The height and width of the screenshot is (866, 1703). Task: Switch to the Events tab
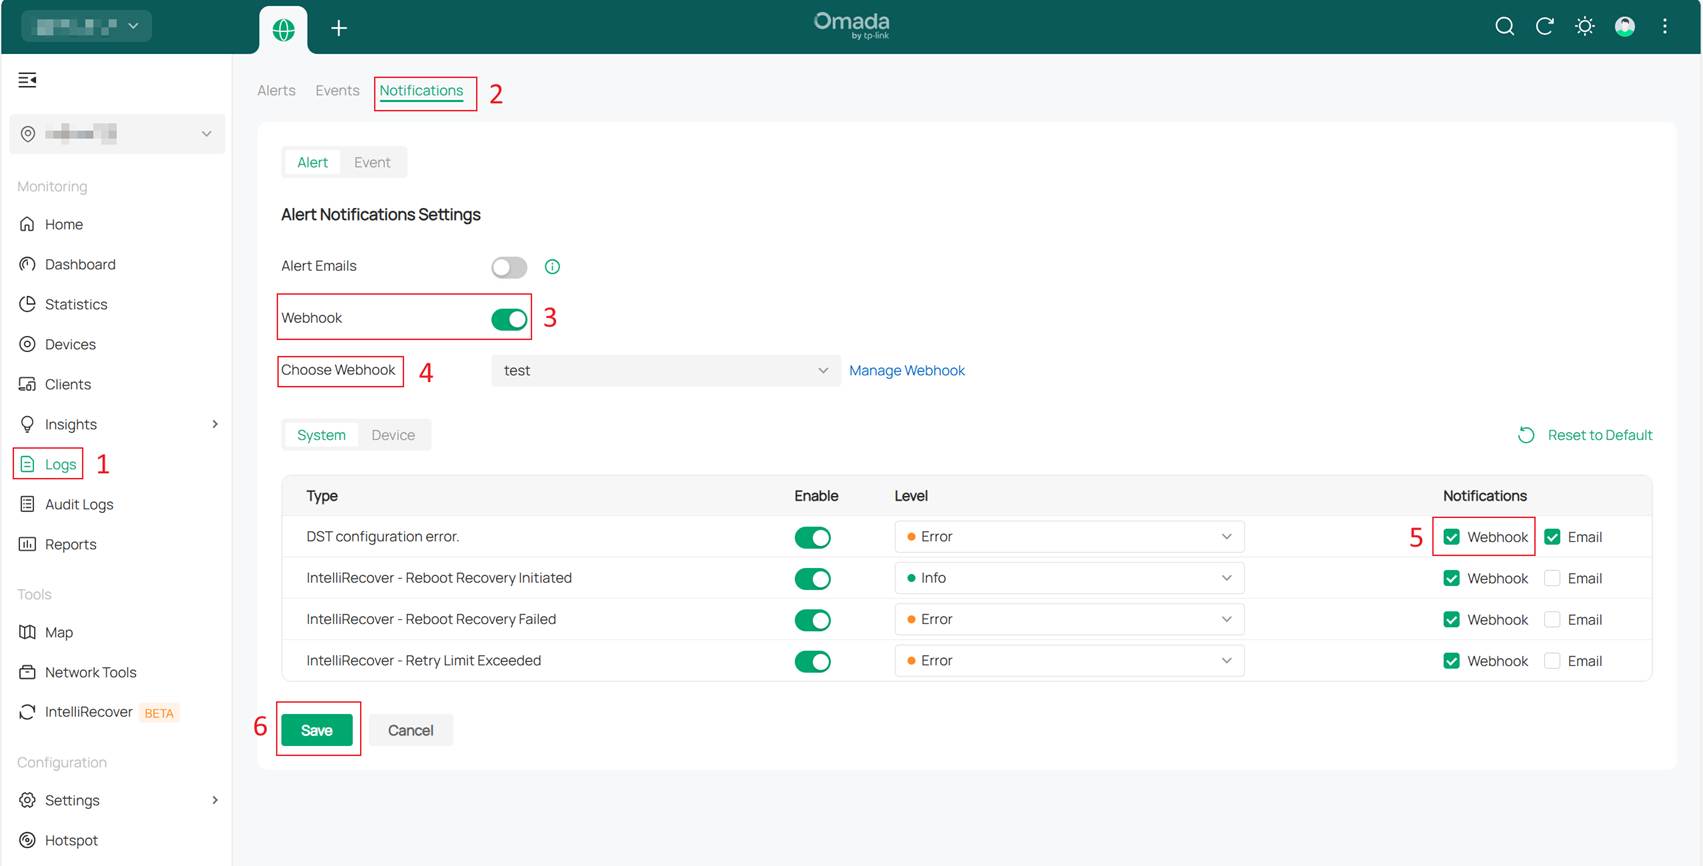pos(337,91)
